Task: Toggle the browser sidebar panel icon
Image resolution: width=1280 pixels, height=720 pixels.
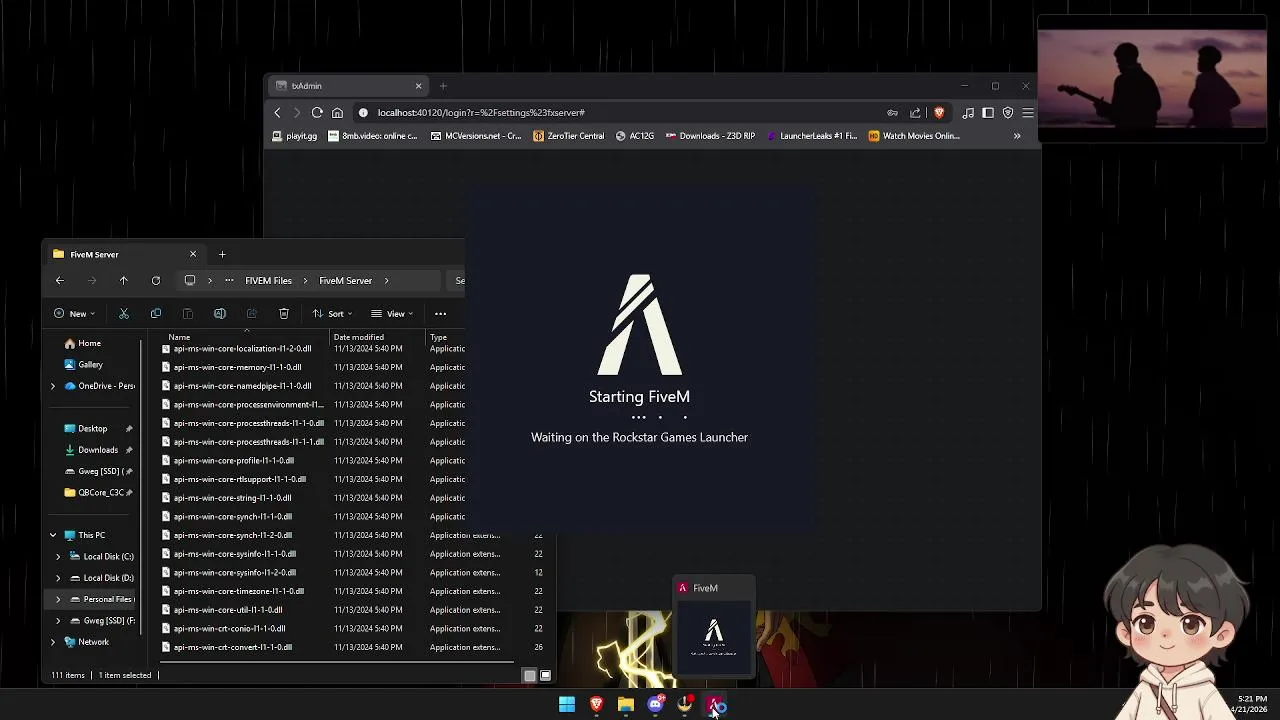Action: [x=988, y=113]
